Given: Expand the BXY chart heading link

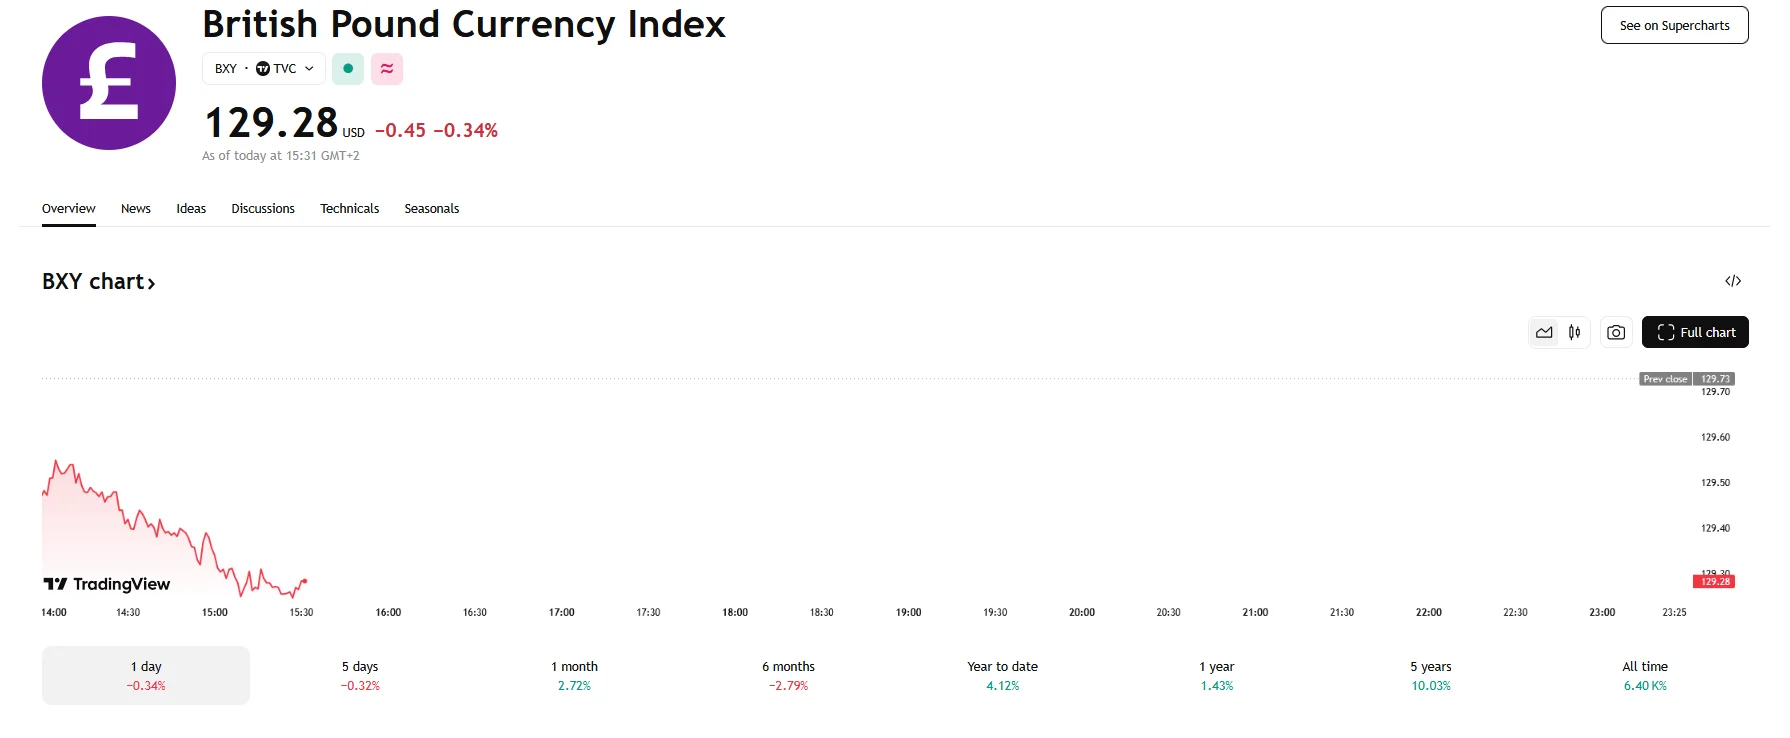Looking at the screenshot, I should pyautogui.click(x=99, y=282).
